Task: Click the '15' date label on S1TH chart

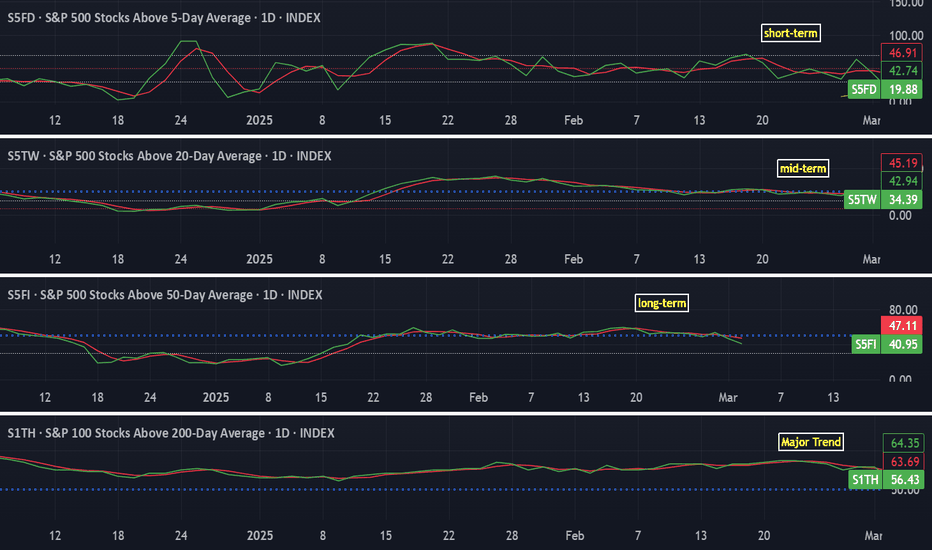Action: [x=386, y=536]
